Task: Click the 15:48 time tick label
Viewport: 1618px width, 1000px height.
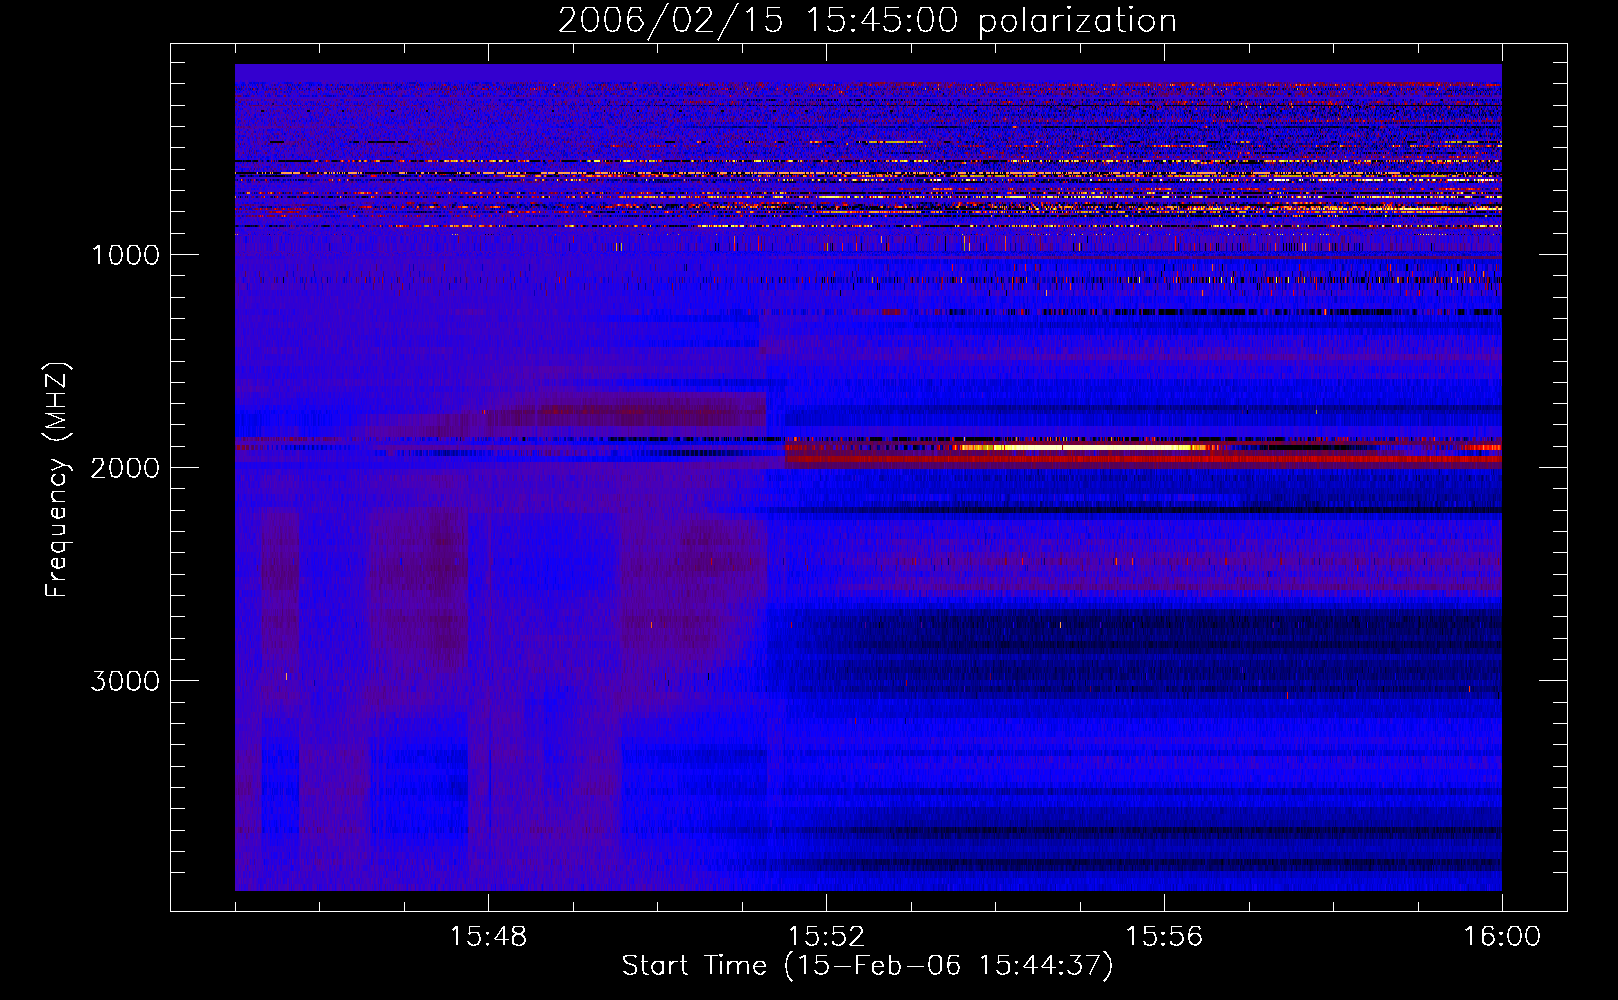Action: (488, 937)
